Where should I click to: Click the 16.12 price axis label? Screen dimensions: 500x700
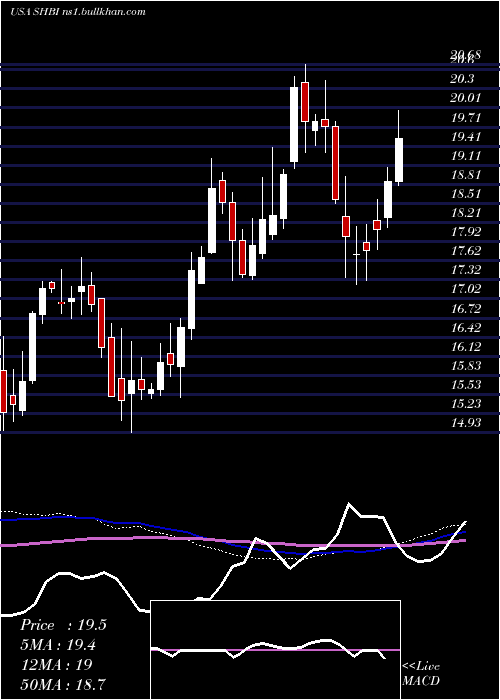(466, 346)
